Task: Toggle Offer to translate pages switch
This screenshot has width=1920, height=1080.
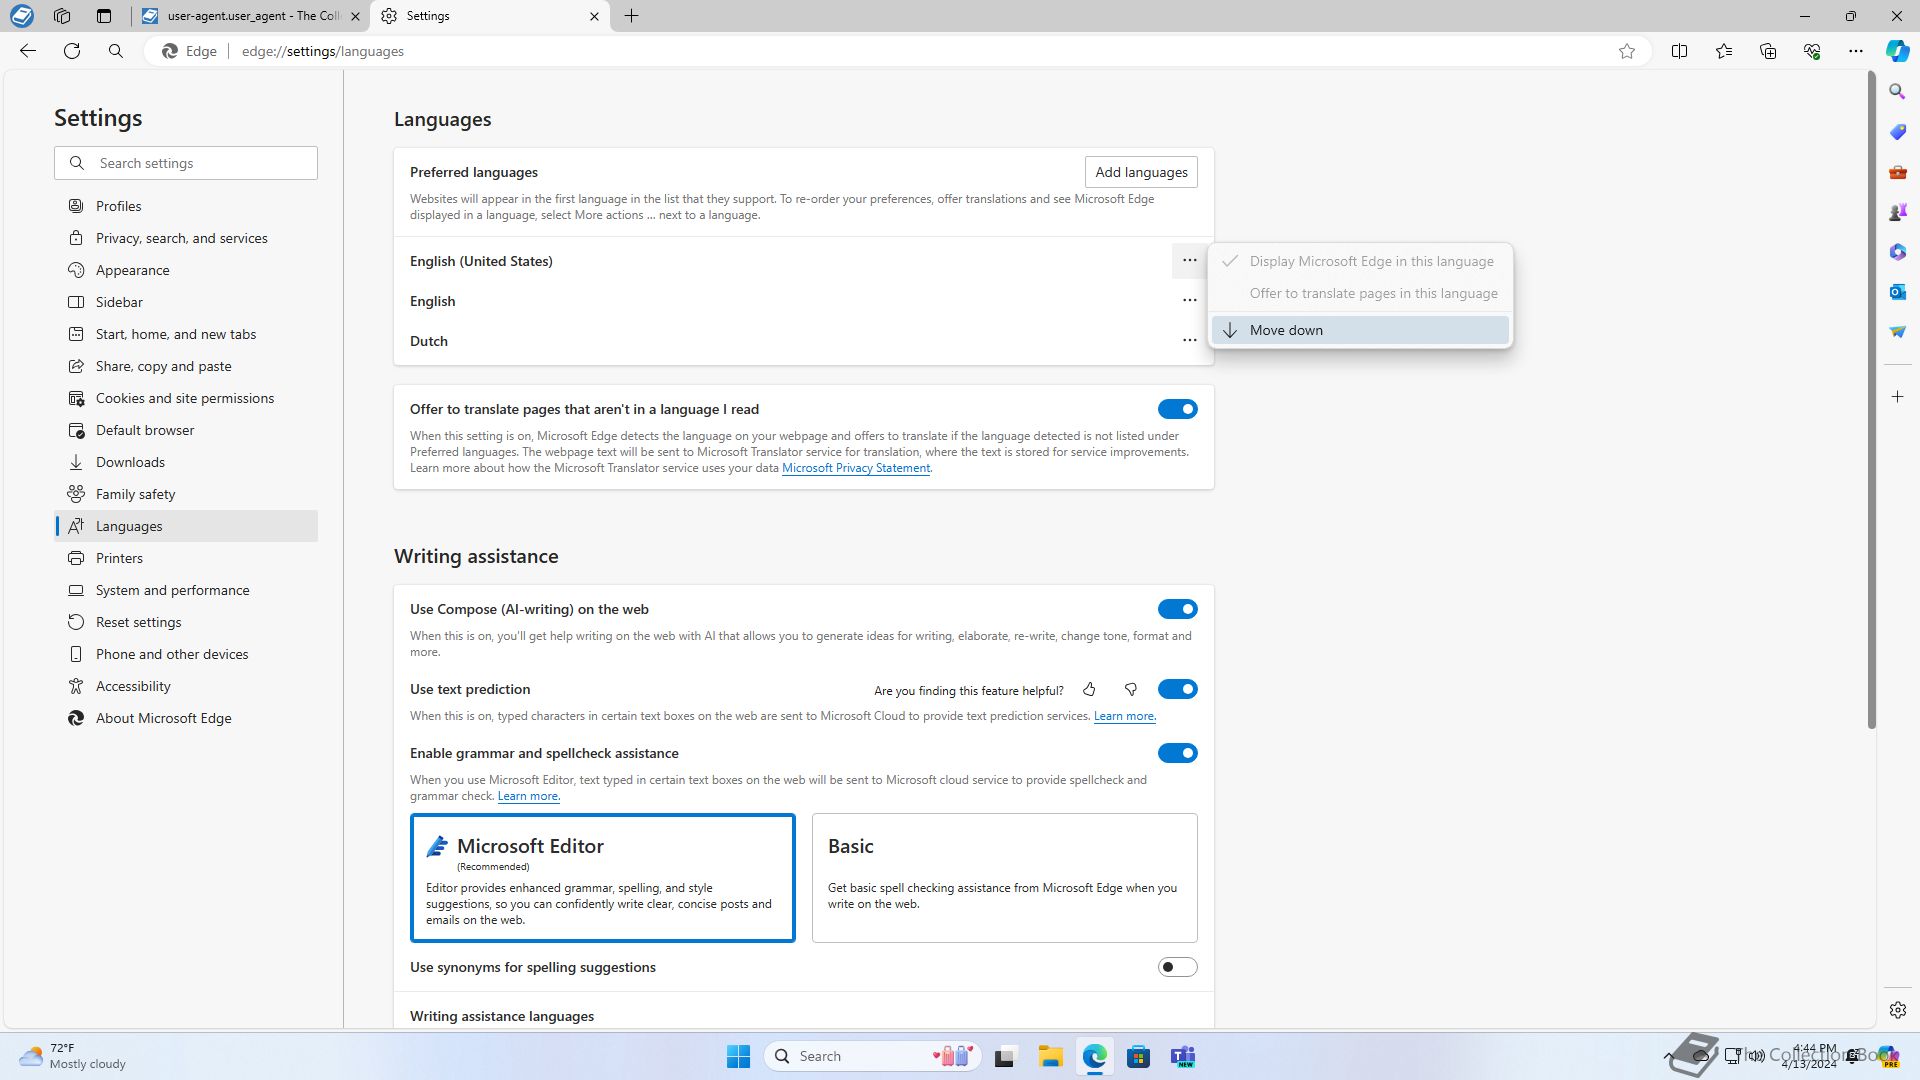Action: tap(1178, 409)
